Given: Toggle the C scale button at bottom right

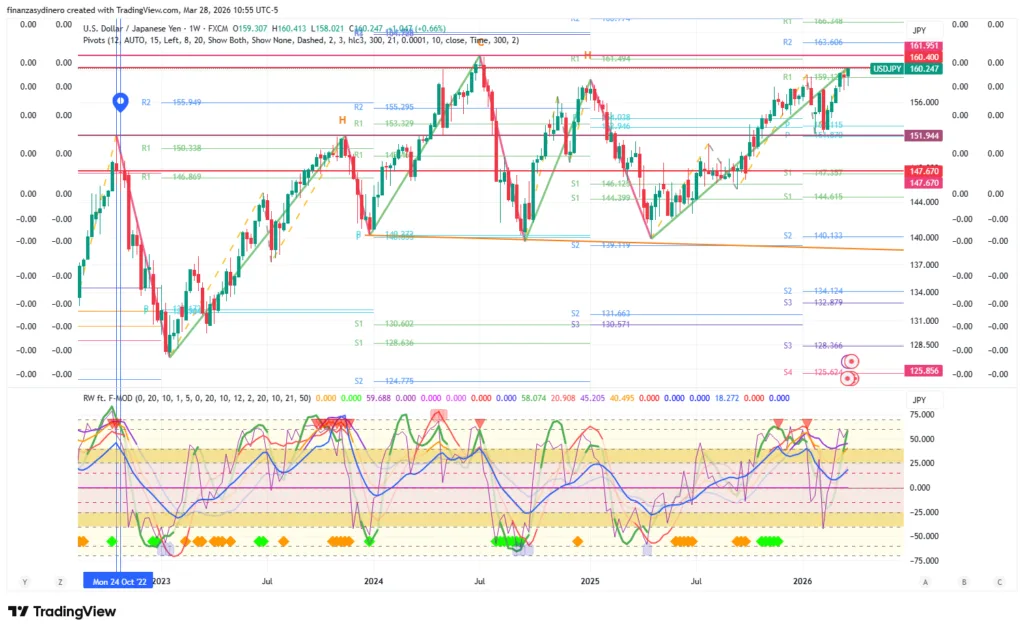Looking at the screenshot, I should click(x=999, y=581).
